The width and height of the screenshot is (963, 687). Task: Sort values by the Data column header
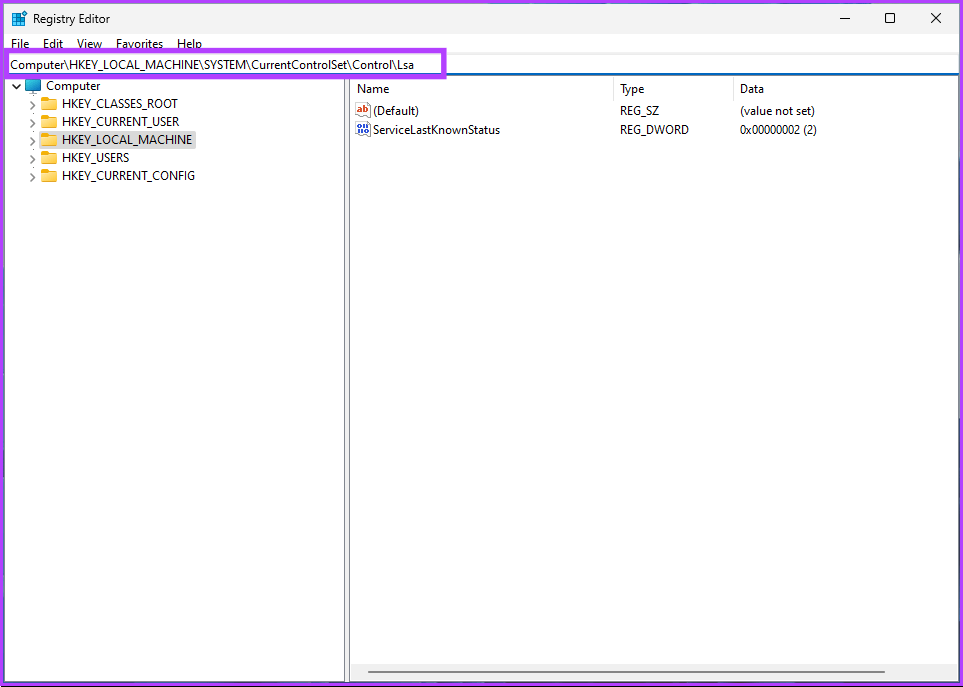coord(846,89)
